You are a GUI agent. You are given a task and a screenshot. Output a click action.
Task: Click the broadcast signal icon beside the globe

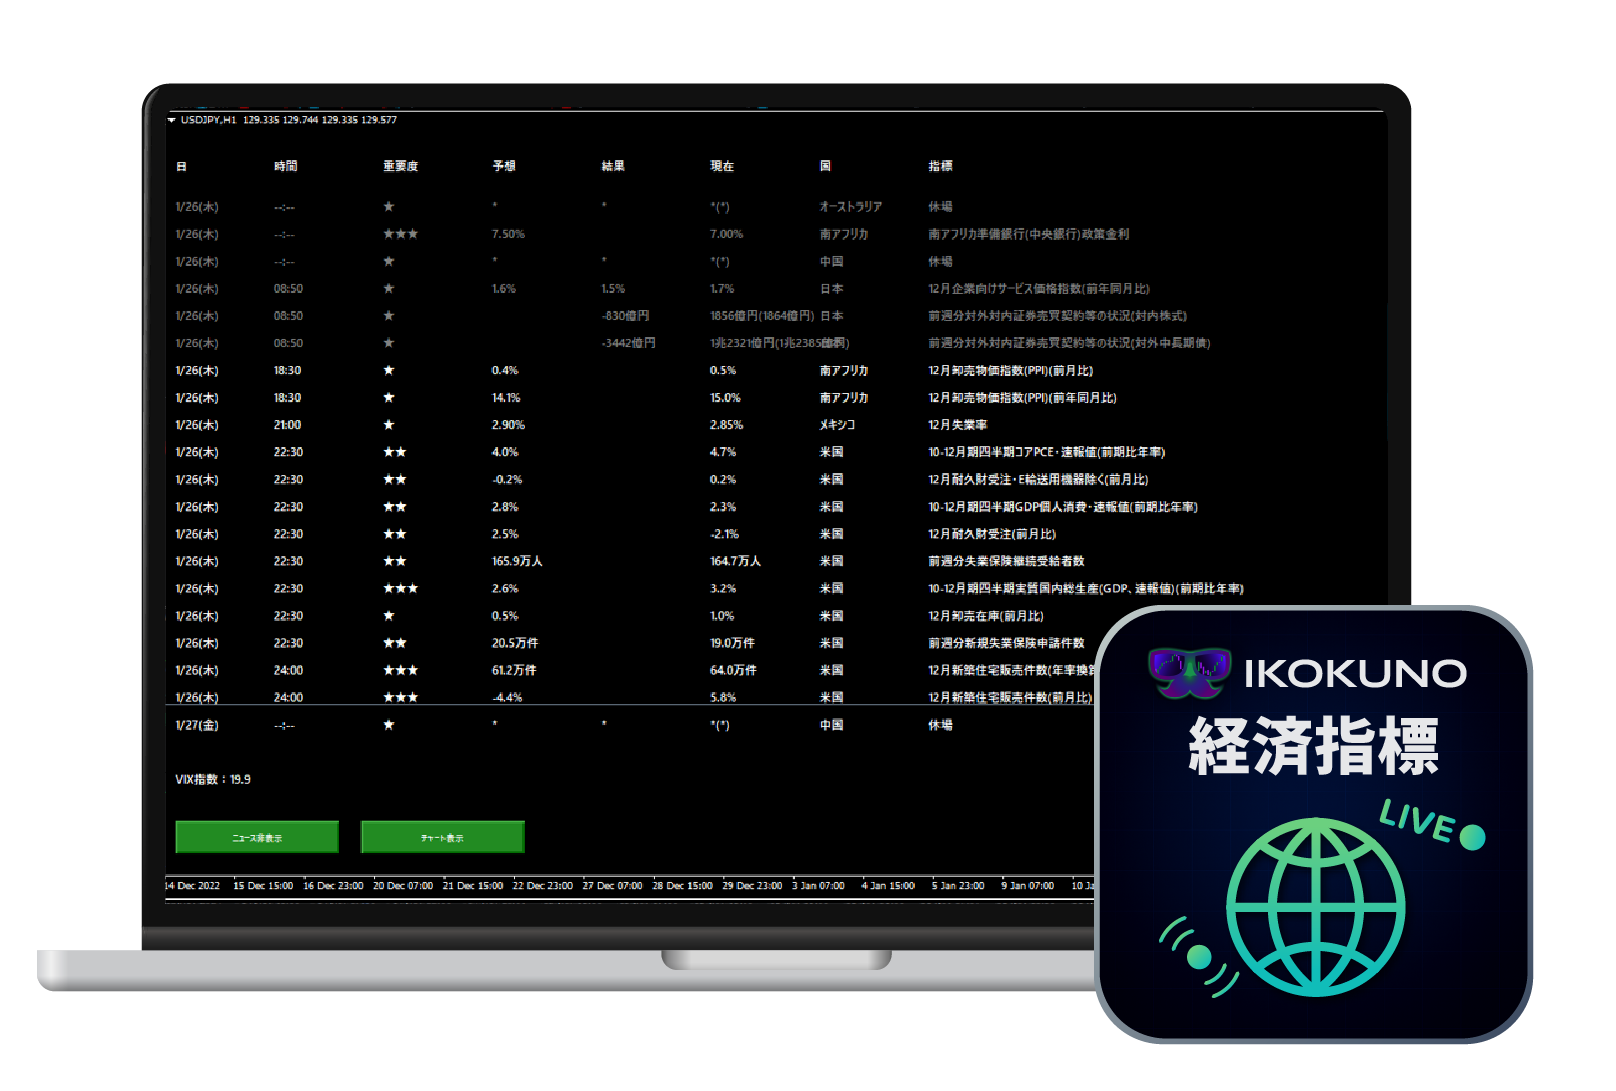pos(1197,957)
